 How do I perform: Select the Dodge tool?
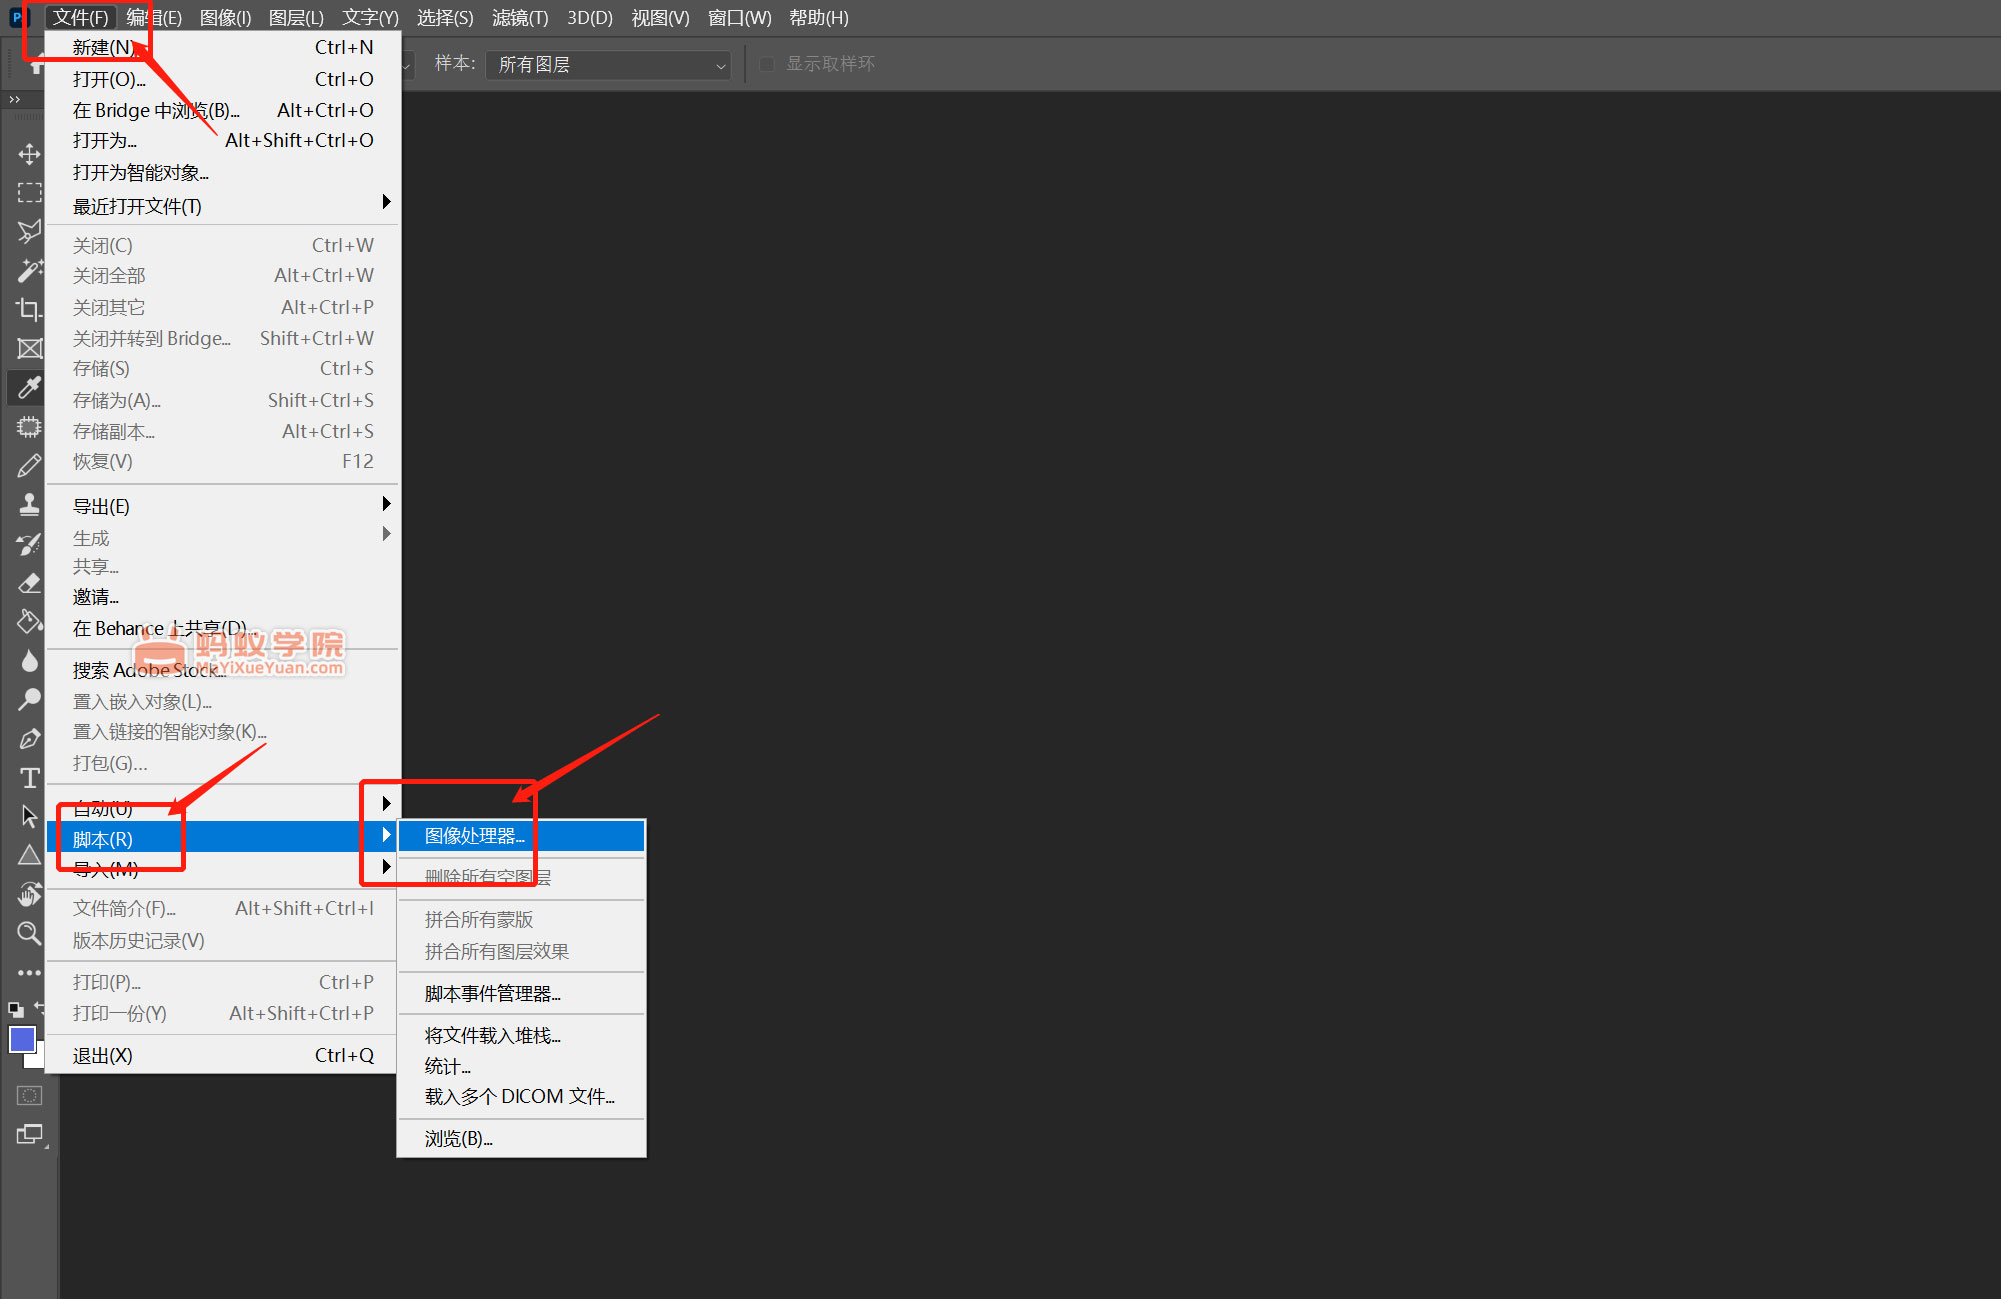tap(29, 700)
